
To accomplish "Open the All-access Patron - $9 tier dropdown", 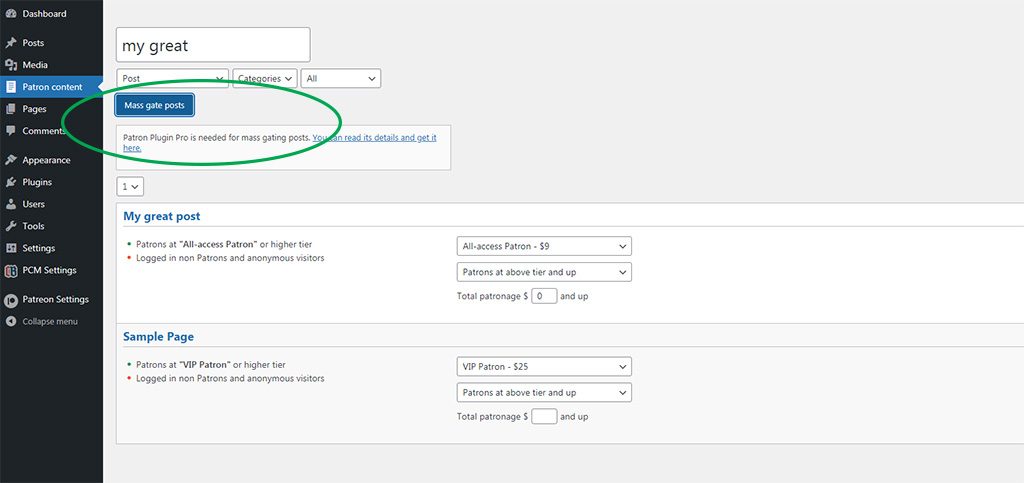I will [544, 246].
